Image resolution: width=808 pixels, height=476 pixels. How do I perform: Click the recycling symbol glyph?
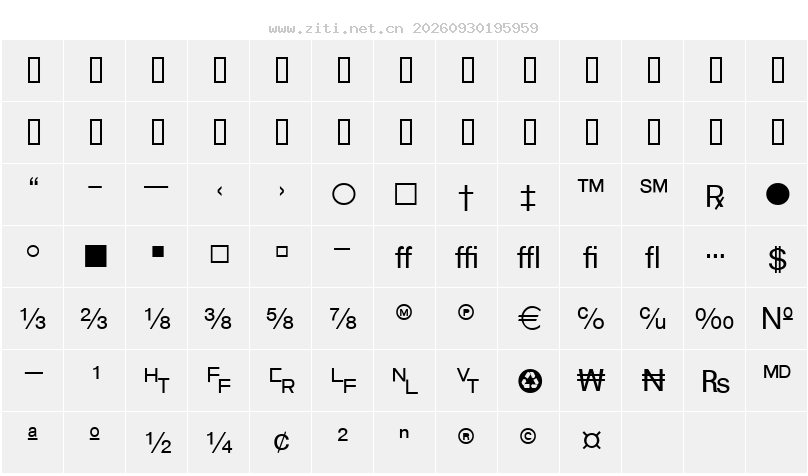pyautogui.click(x=530, y=382)
